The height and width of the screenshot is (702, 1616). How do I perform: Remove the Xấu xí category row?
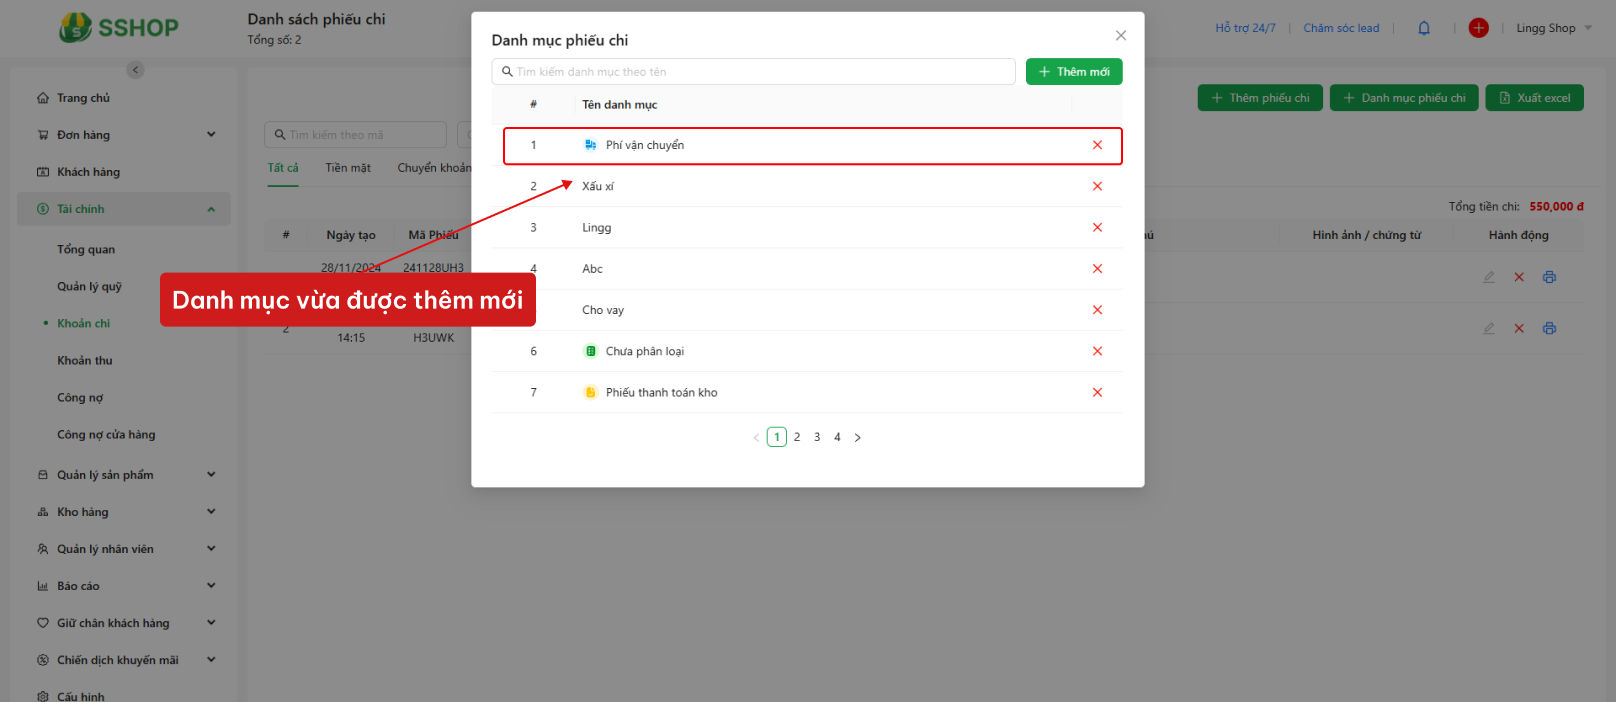(1097, 186)
